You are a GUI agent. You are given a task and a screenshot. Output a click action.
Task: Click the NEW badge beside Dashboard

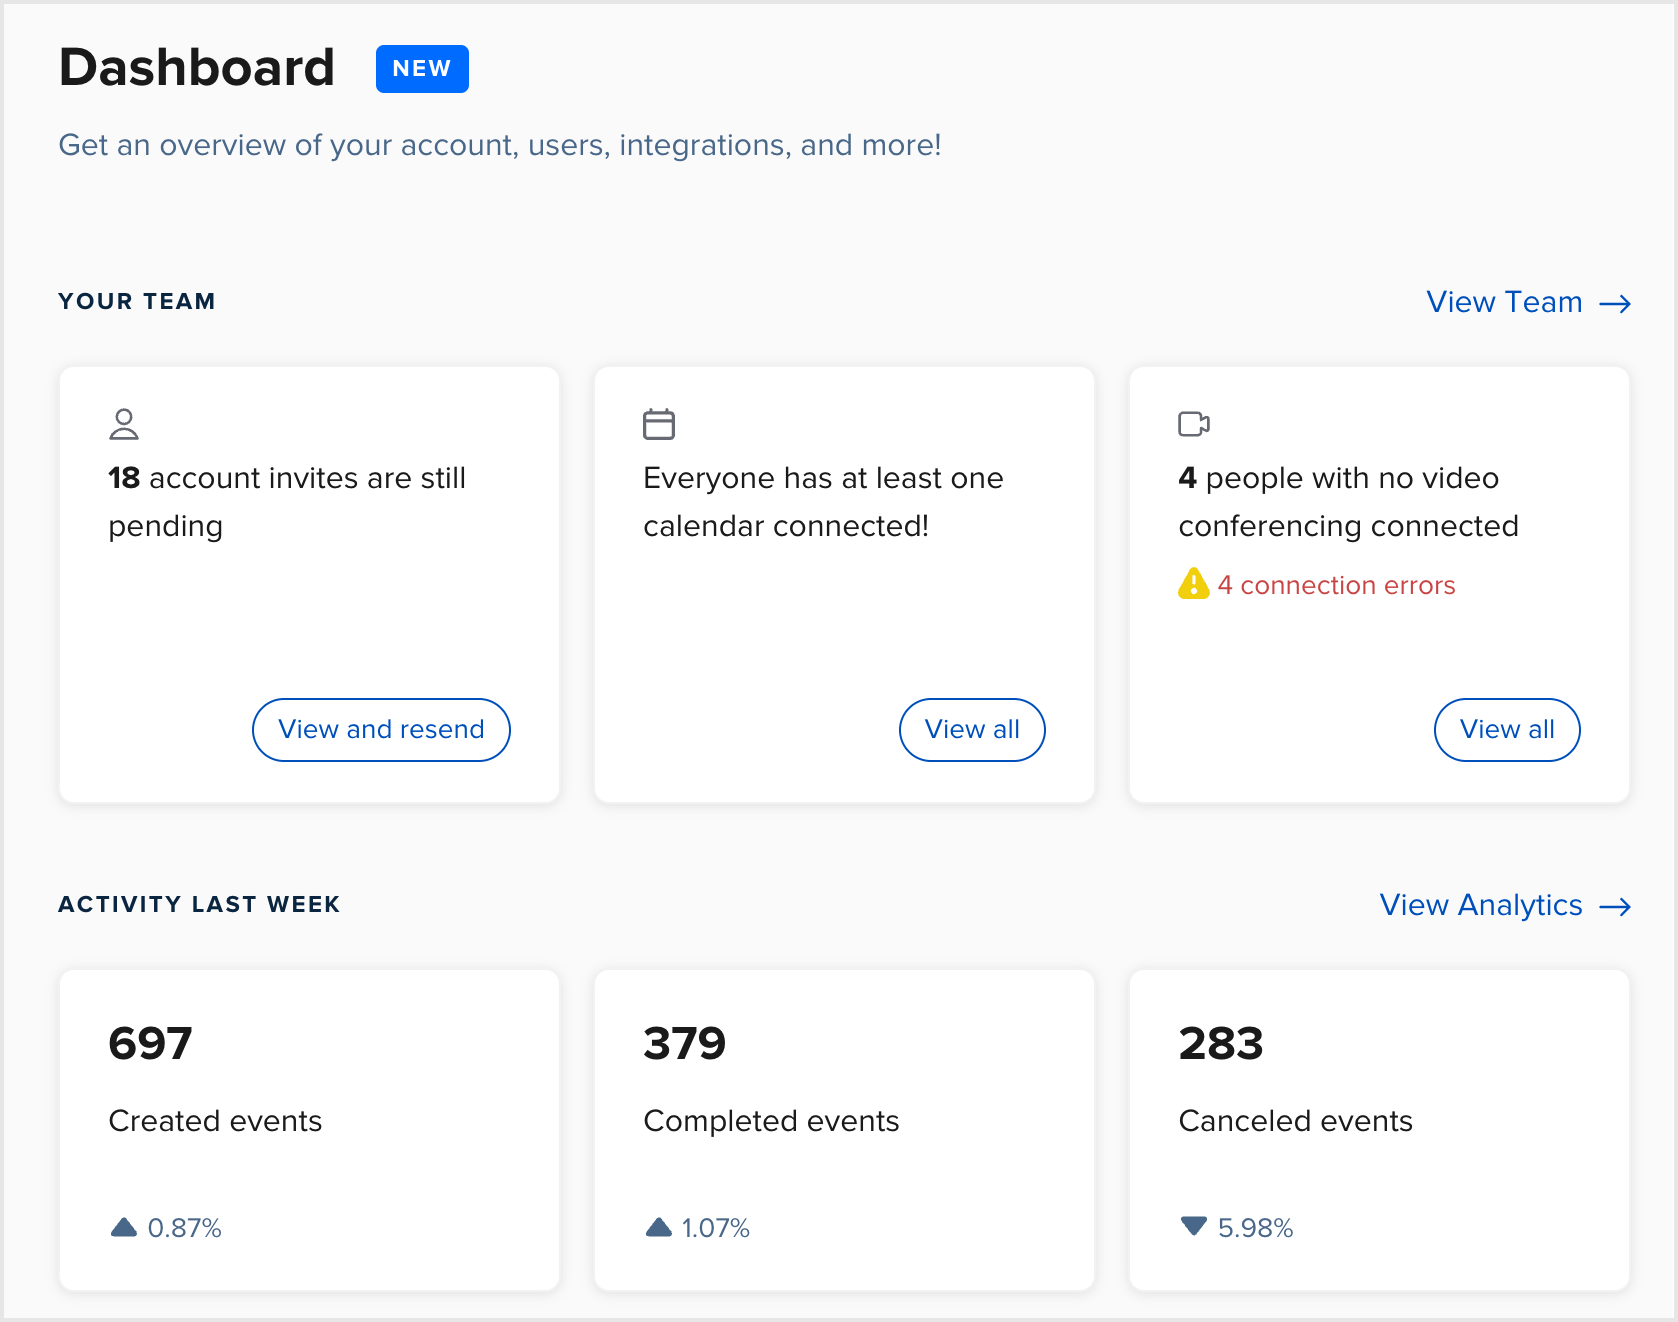pyautogui.click(x=421, y=68)
